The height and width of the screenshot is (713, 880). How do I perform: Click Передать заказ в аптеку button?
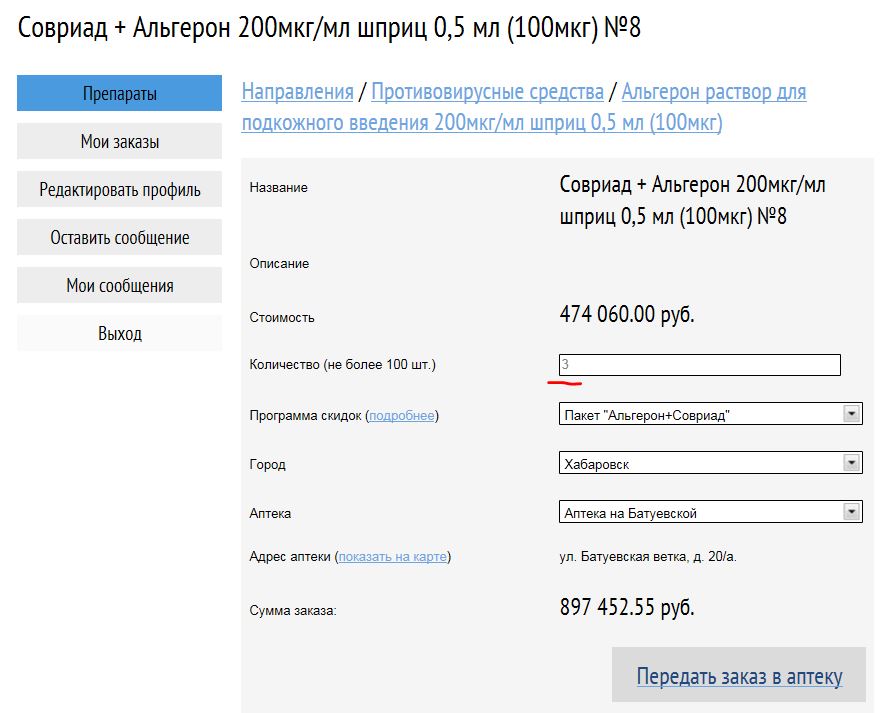[x=739, y=675]
